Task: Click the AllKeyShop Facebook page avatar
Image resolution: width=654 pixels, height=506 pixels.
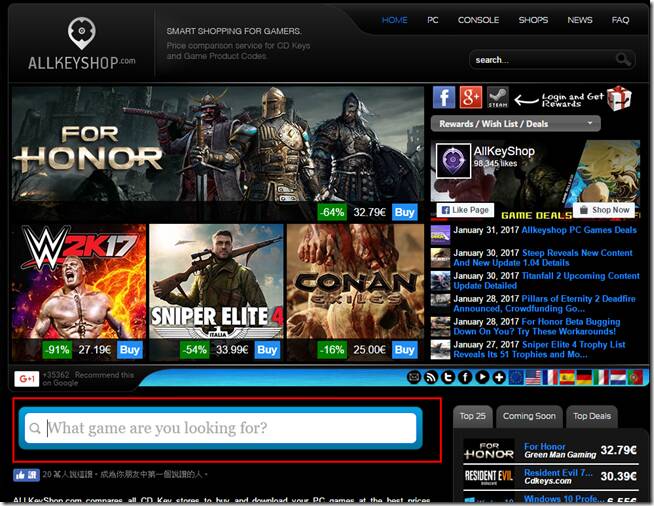Action: (453, 161)
